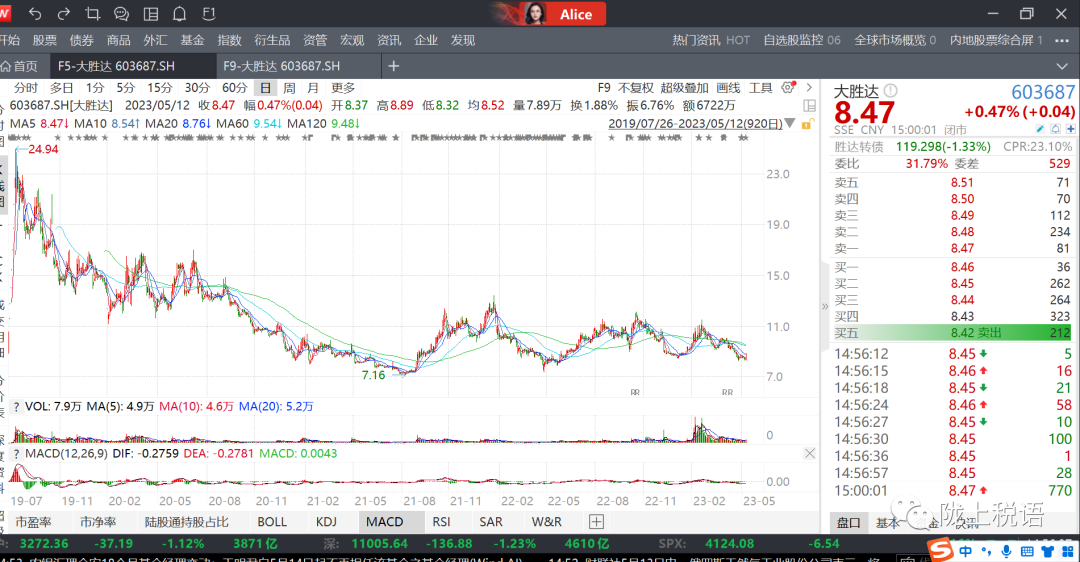This screenshot has width=1080, height=562.
Task: Add 大胜达 to watchlist with plus icon
Action: tap(1070, 129)
